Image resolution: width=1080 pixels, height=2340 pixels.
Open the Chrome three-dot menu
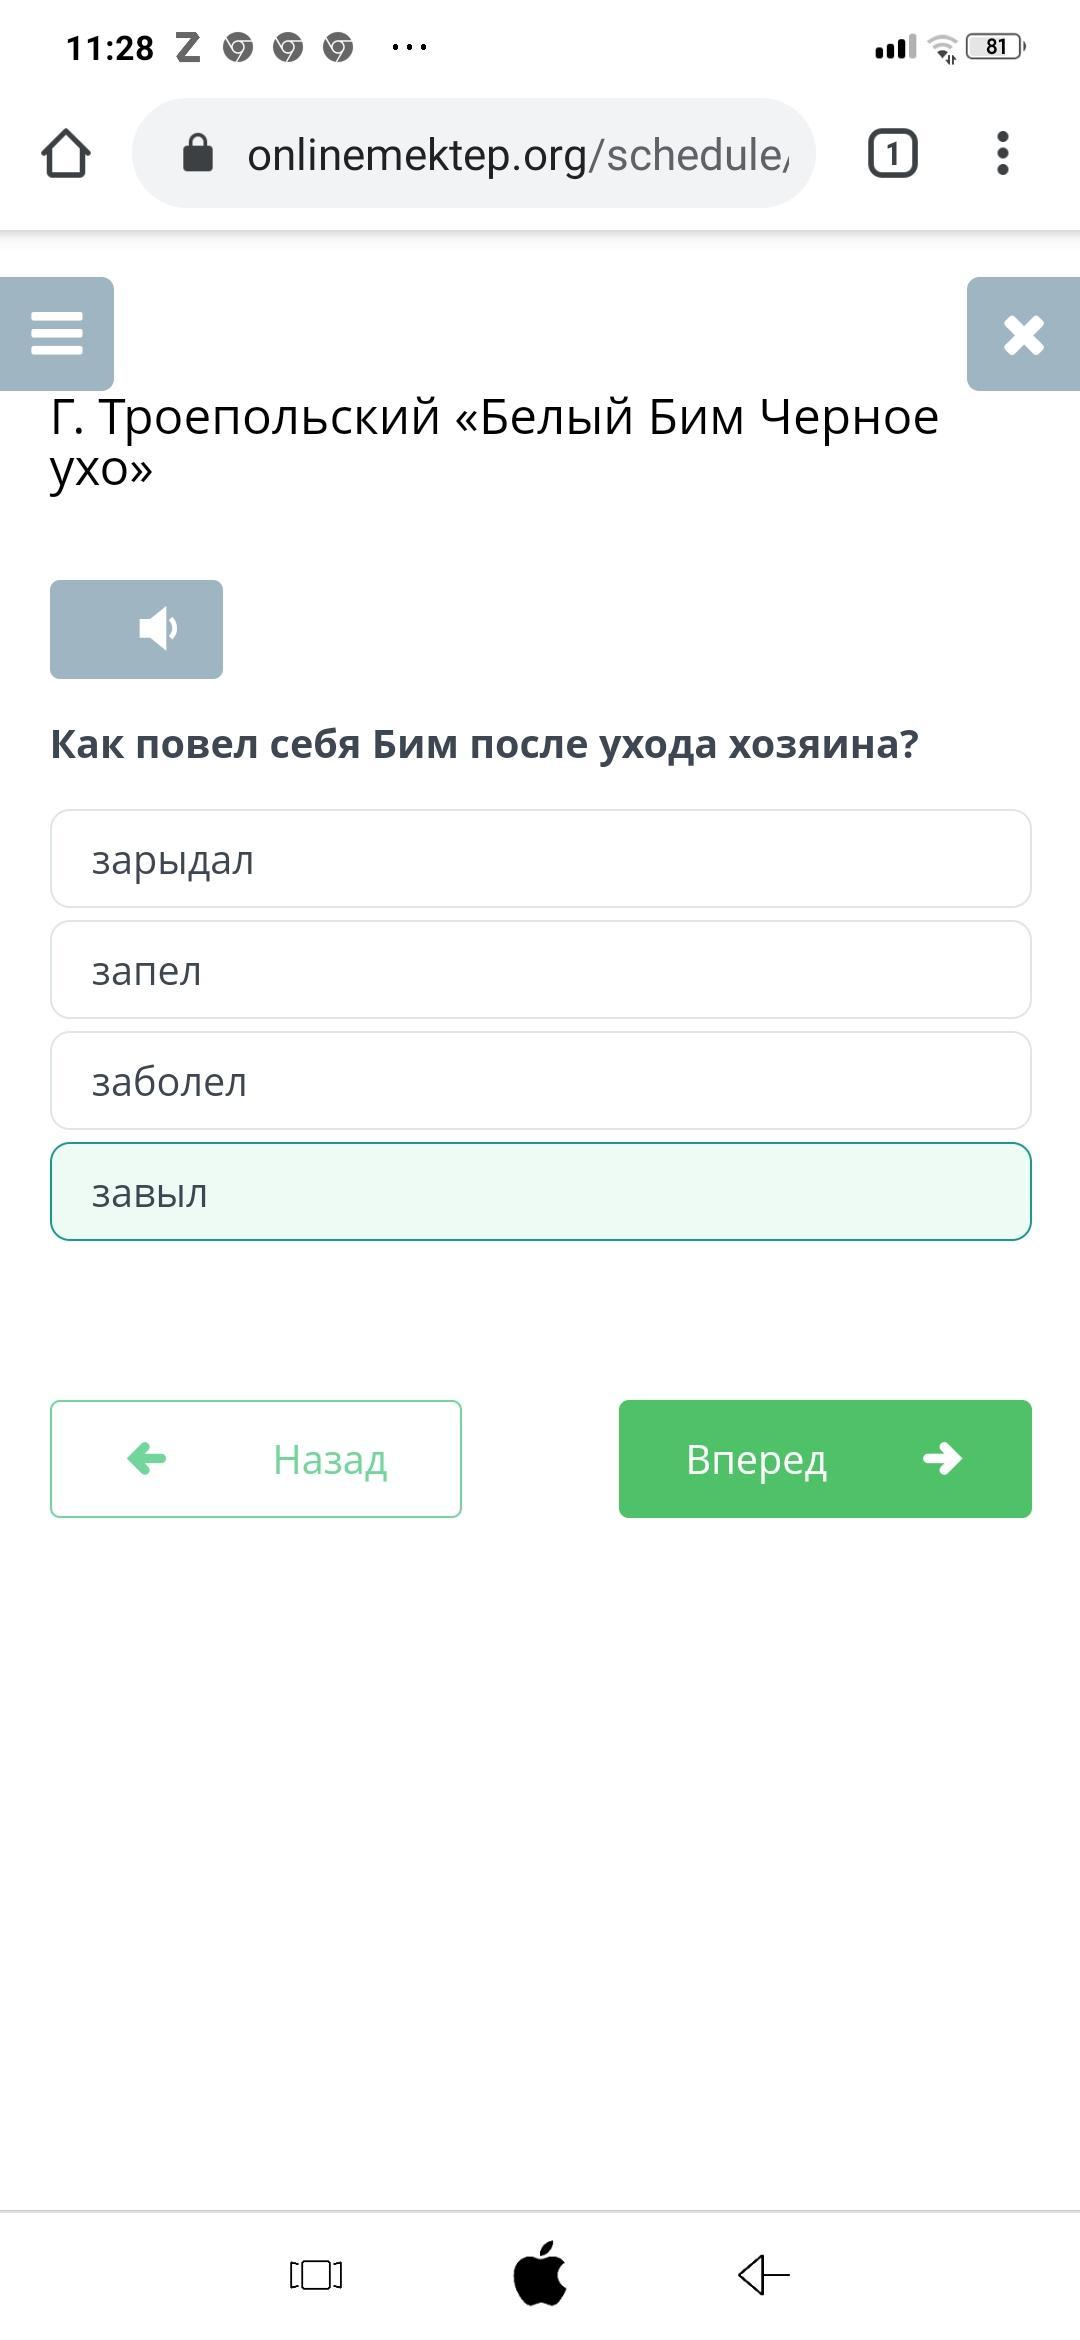(x=1002, y=154)
